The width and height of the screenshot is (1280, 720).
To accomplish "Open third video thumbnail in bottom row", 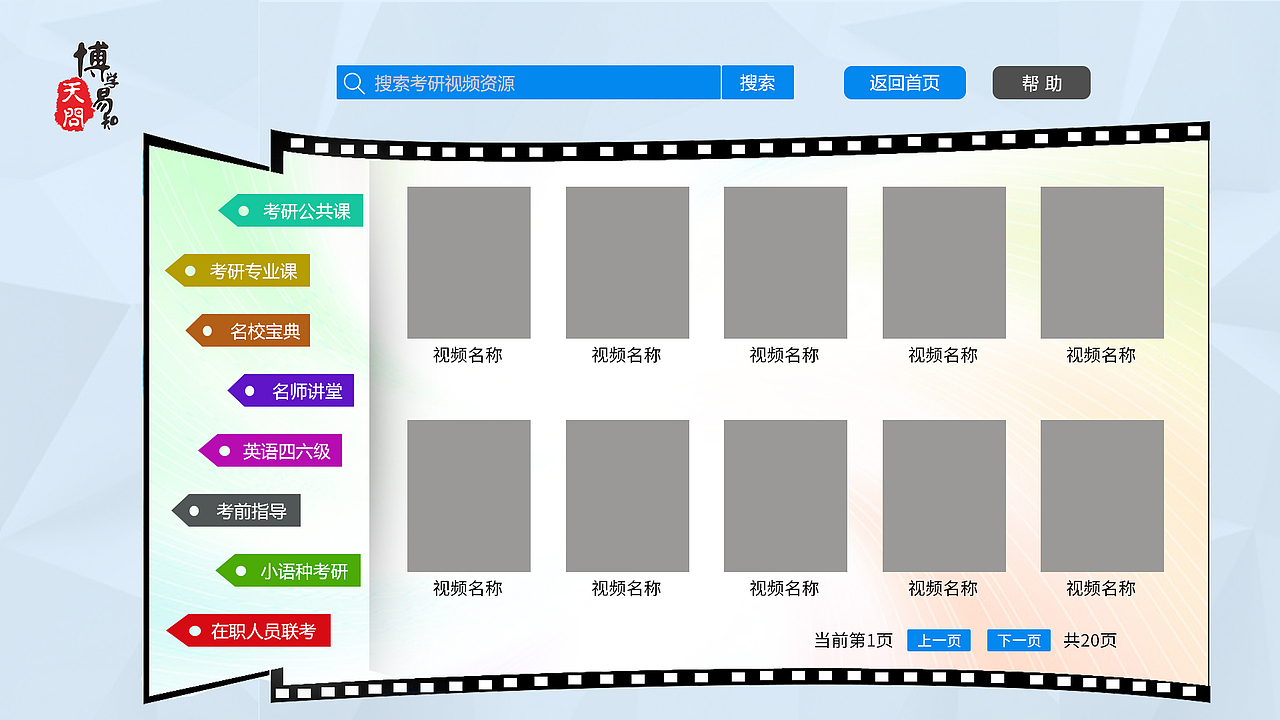I will tap(786, 496).
